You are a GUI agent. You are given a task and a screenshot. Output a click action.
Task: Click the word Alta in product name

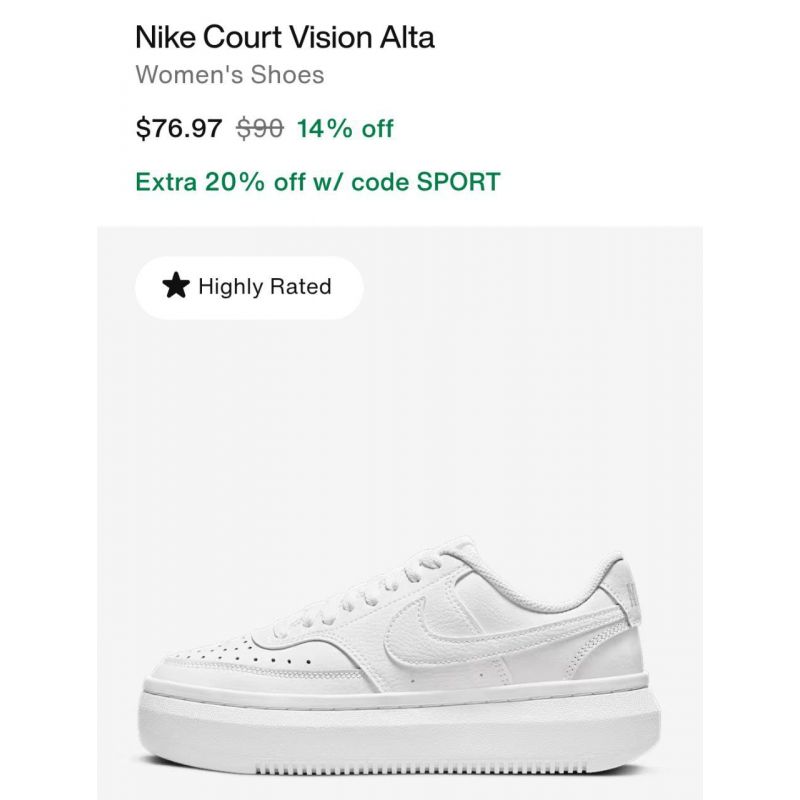[407, 37]
